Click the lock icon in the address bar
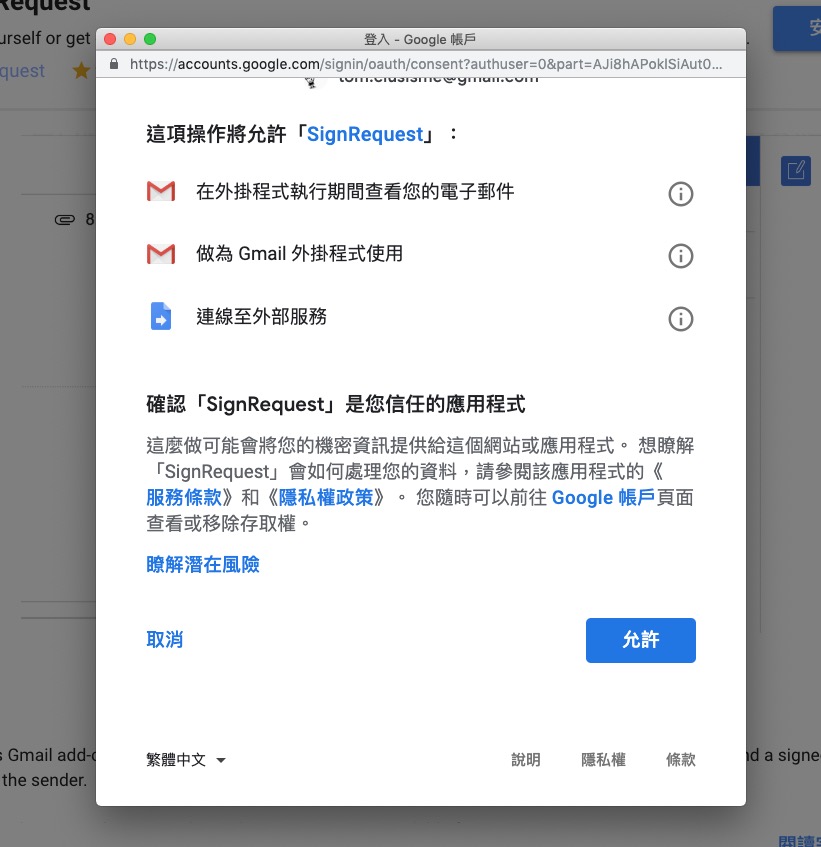The width and height of the screenshot is (821, 847). tap(113, 64)
